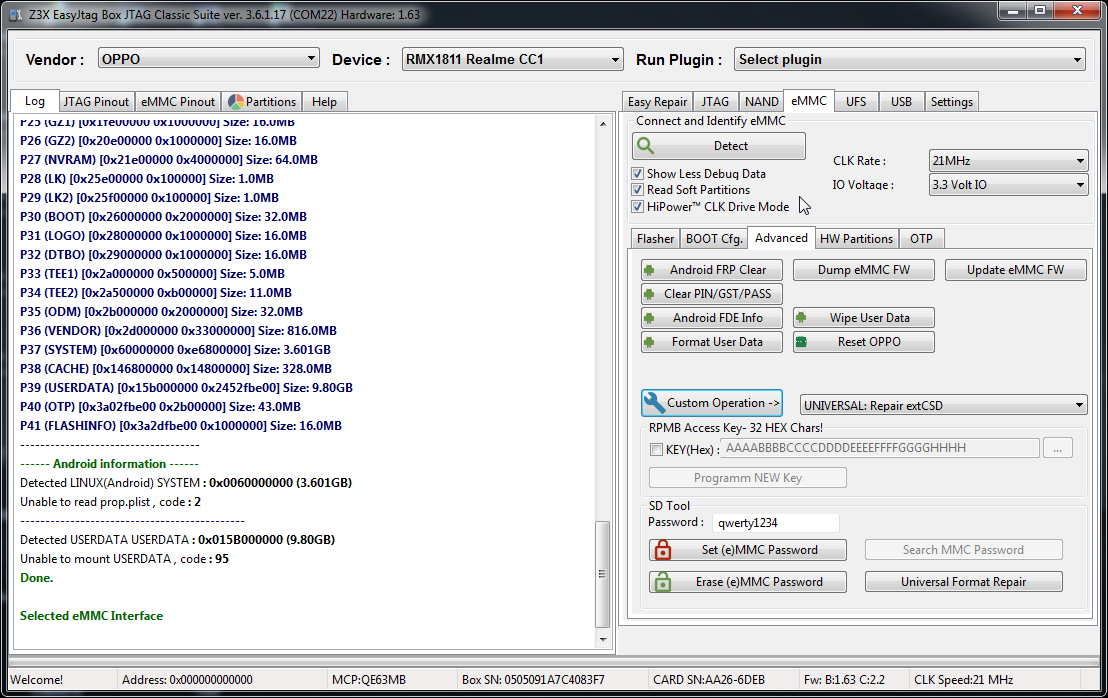Screen dimensions: 1108x698
Task: Click the Dump eMMC FW button
Action: [x=864, y=270]
